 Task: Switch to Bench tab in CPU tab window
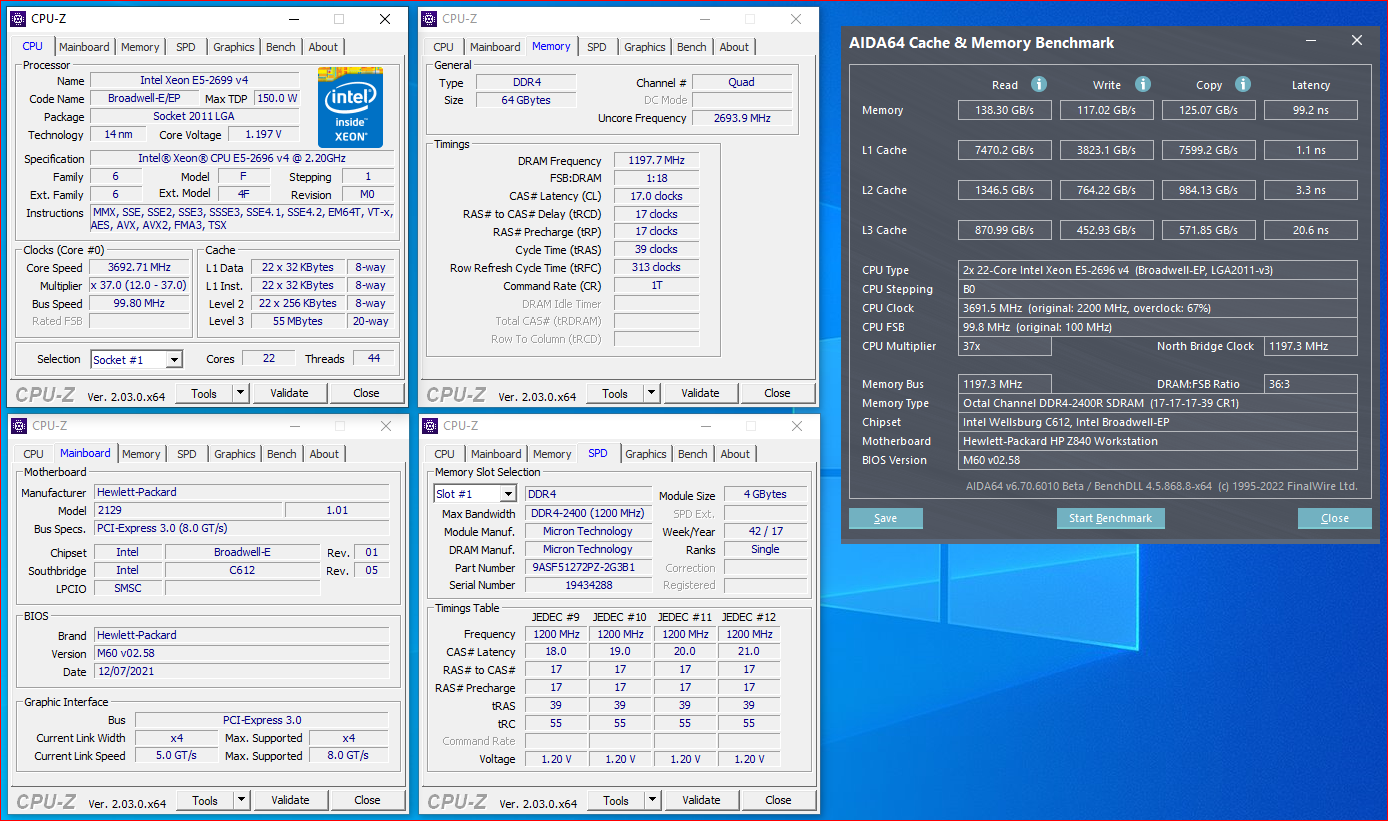click(281, 47)
